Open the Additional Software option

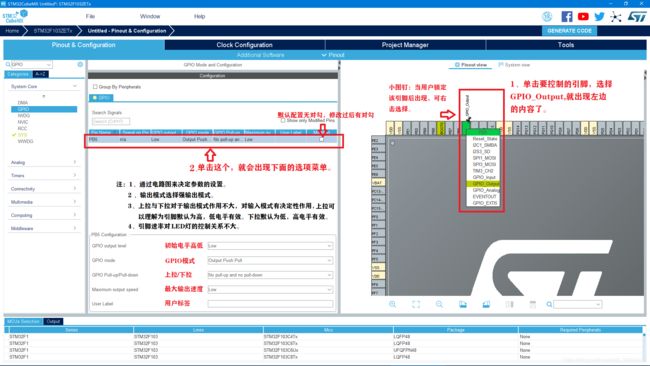pos(260,55)
